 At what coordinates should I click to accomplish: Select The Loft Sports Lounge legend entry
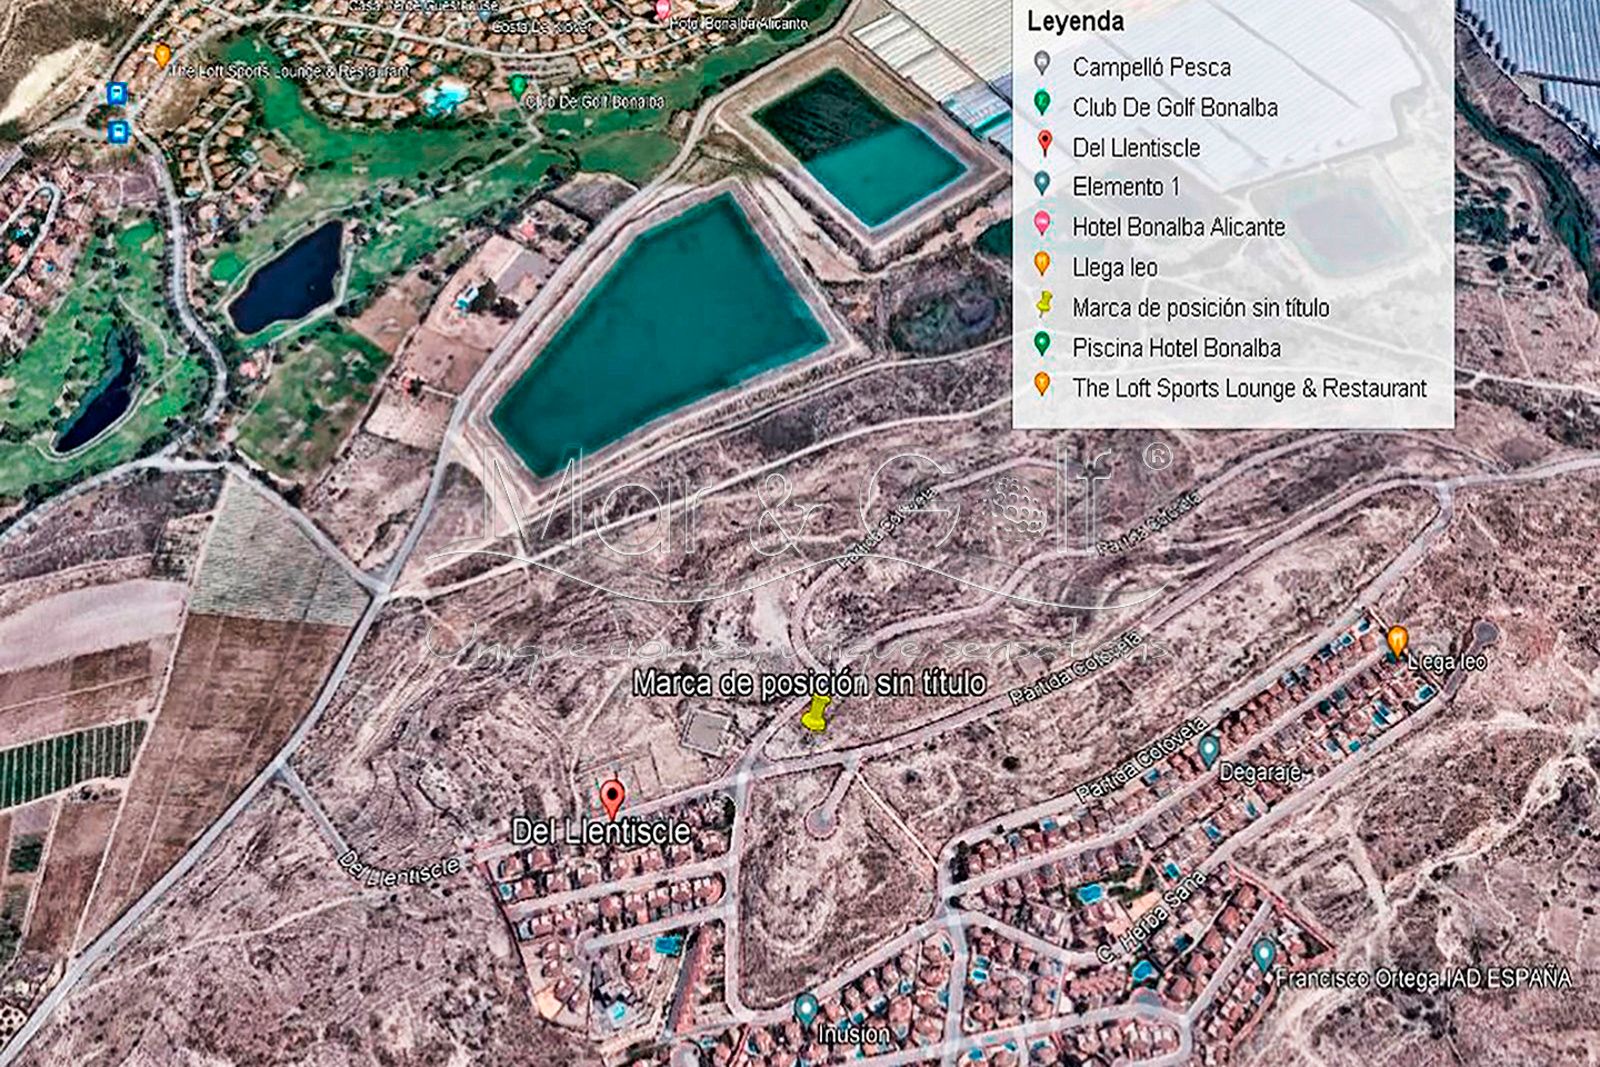tap(1249, 388)
